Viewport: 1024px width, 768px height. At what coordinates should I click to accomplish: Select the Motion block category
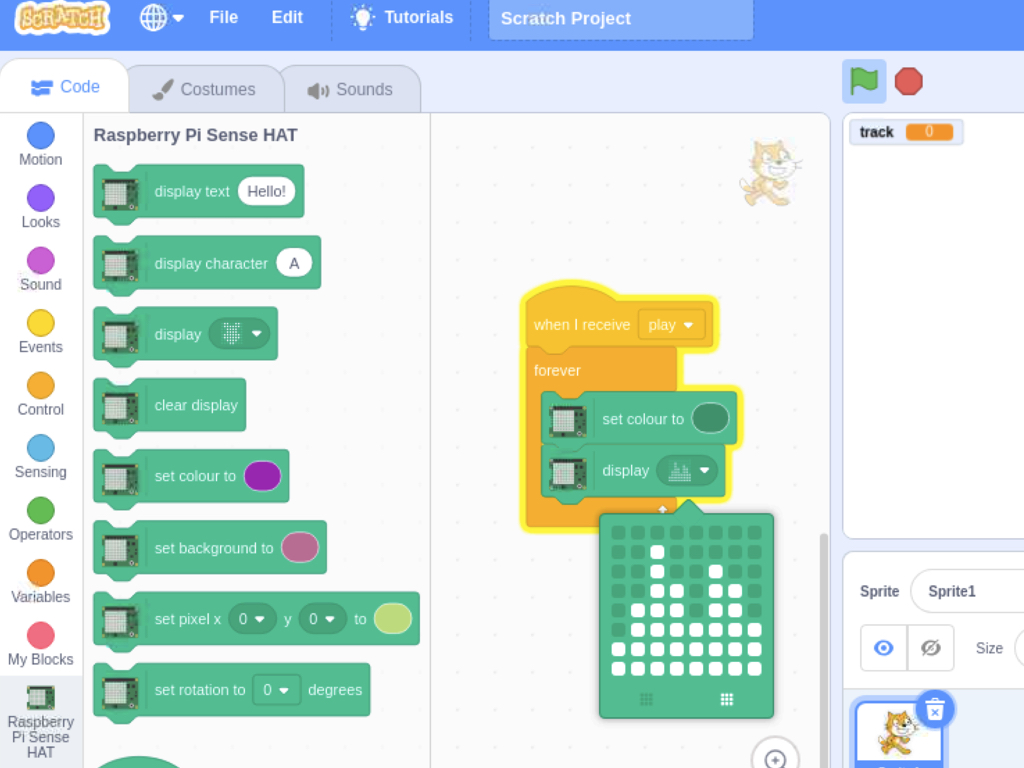pyautogui.click(x=40, y=145)
